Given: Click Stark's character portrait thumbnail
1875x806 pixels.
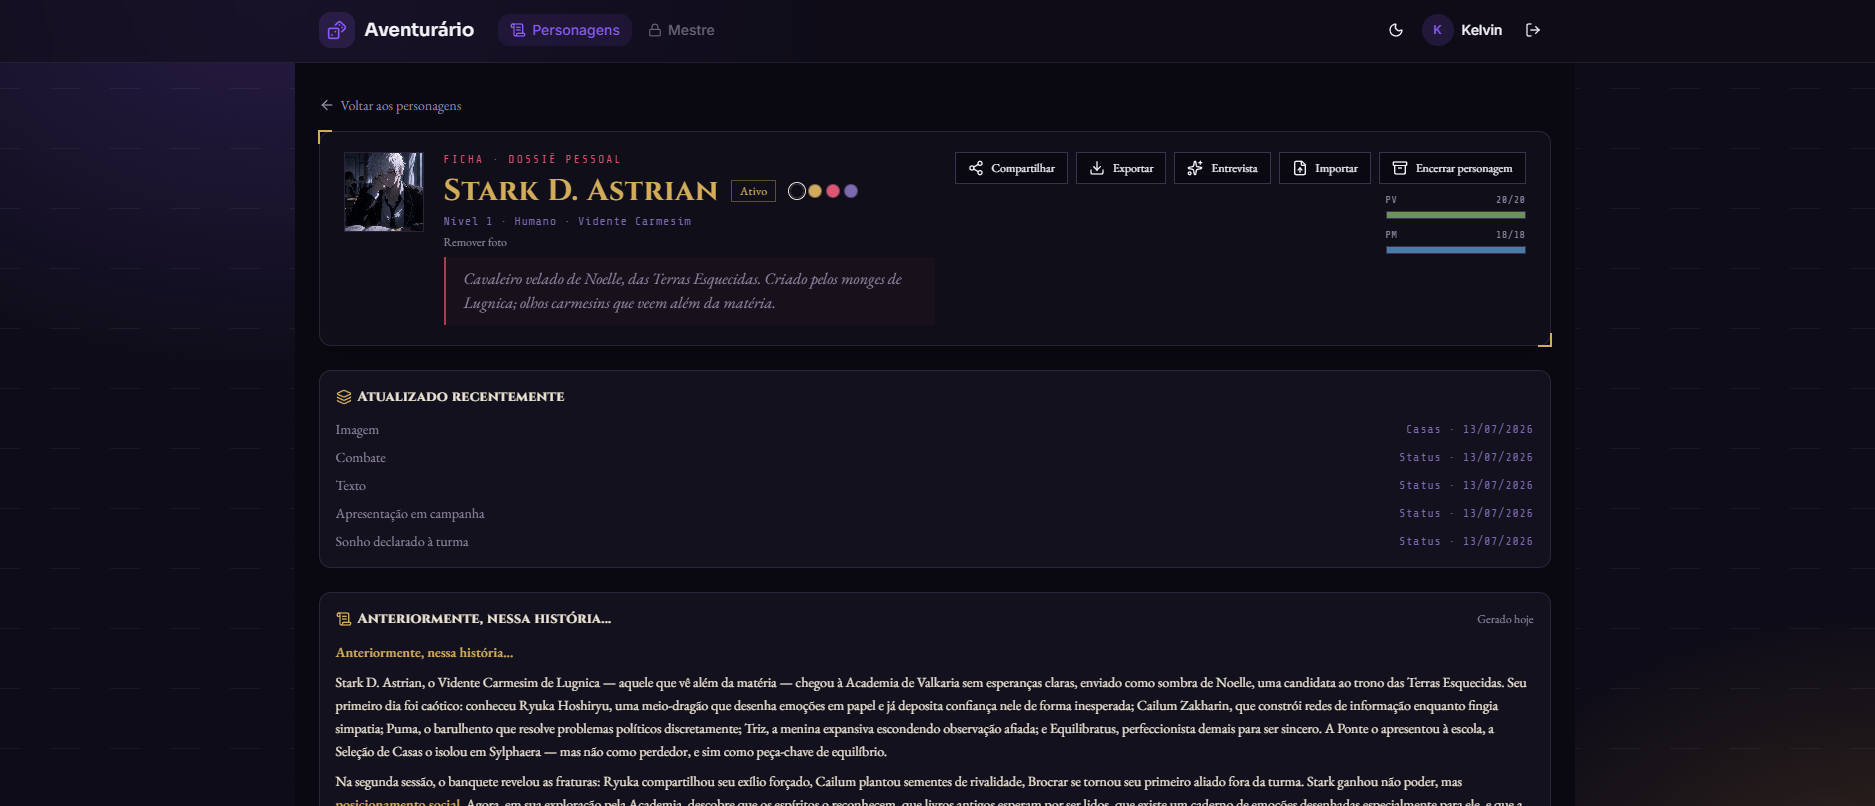Looking at the screenshot, I should tap(384, 192).
